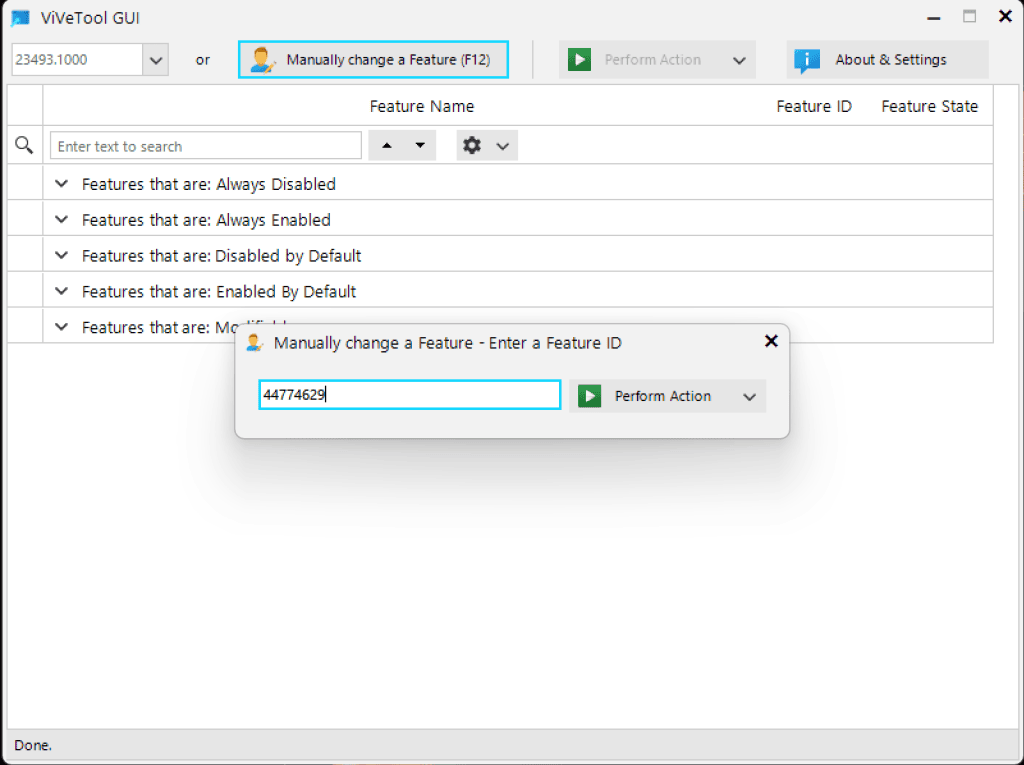Click the speech bubble icon next to About & Settings

click(805, 59)
